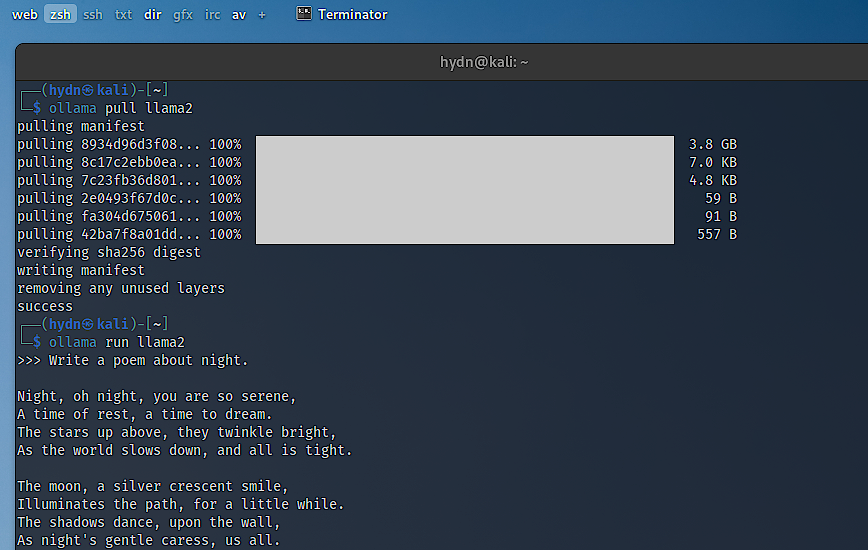The width and height of the screenshot is (868, 550).
Task: Select the zsh workspace tab
Action: (x=60, y=15)
